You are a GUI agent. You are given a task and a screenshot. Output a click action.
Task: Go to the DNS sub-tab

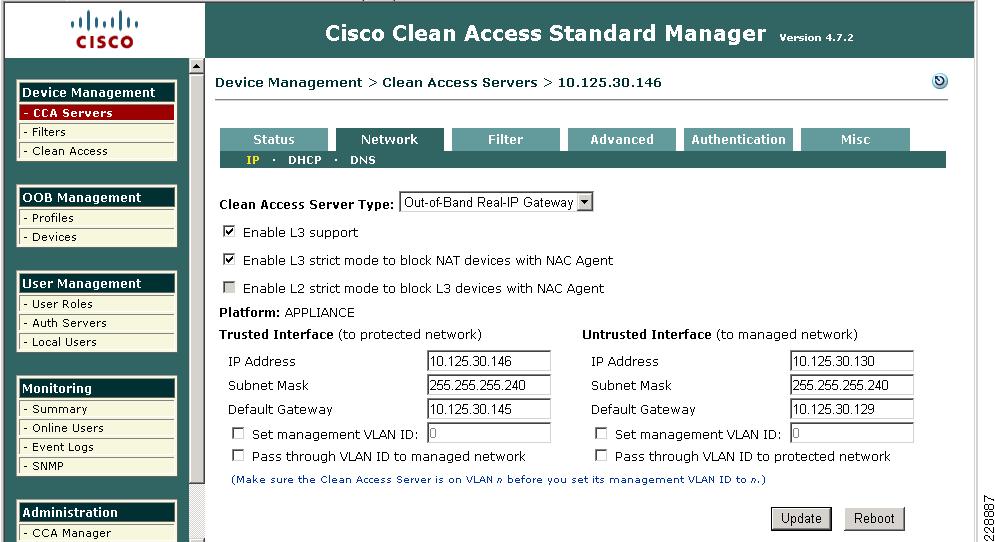[363, 160]
